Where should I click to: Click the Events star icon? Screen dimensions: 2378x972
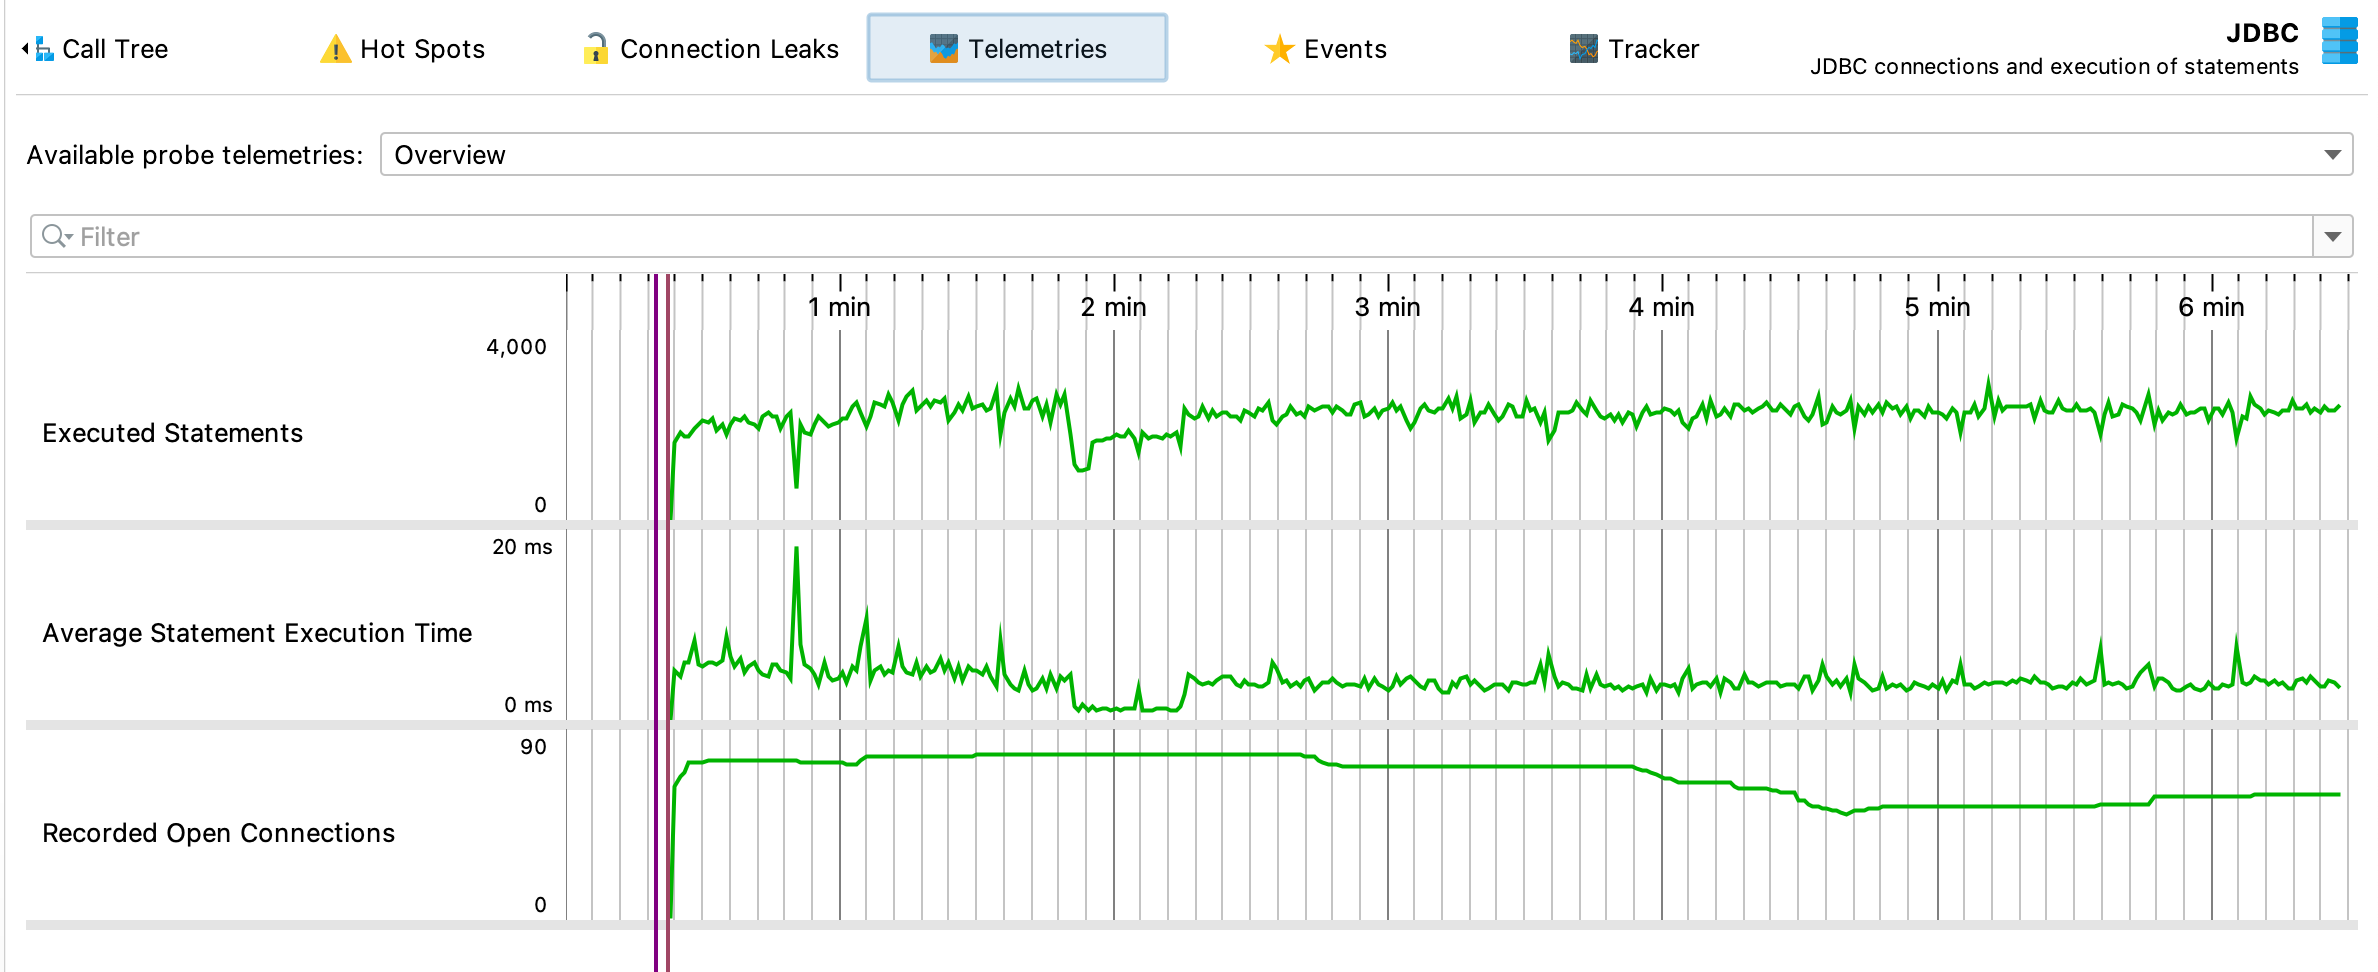1279,49
